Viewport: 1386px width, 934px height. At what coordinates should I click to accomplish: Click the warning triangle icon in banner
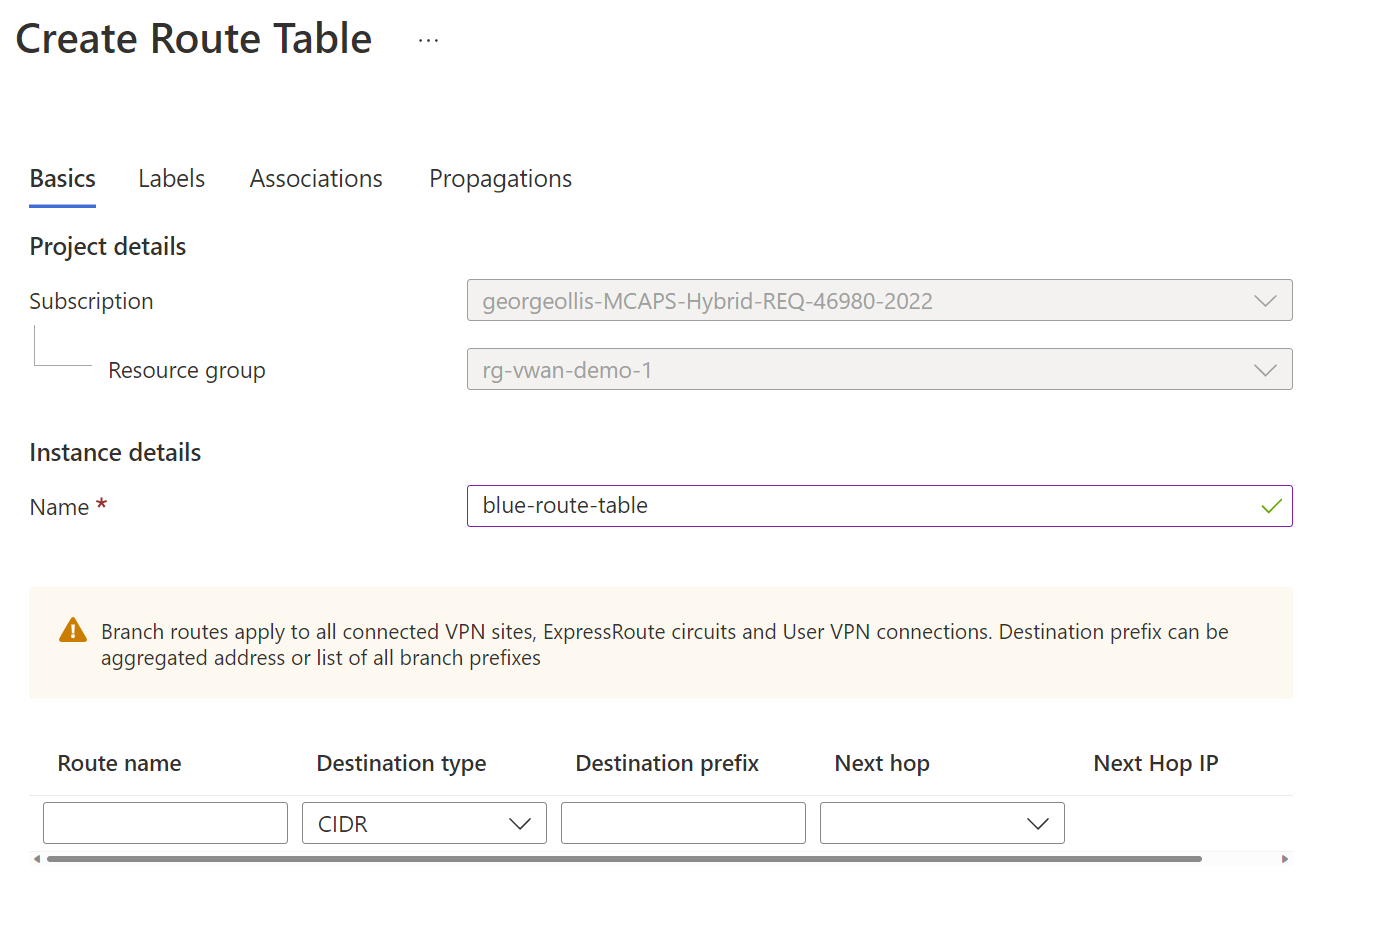[x=72, y=631]
